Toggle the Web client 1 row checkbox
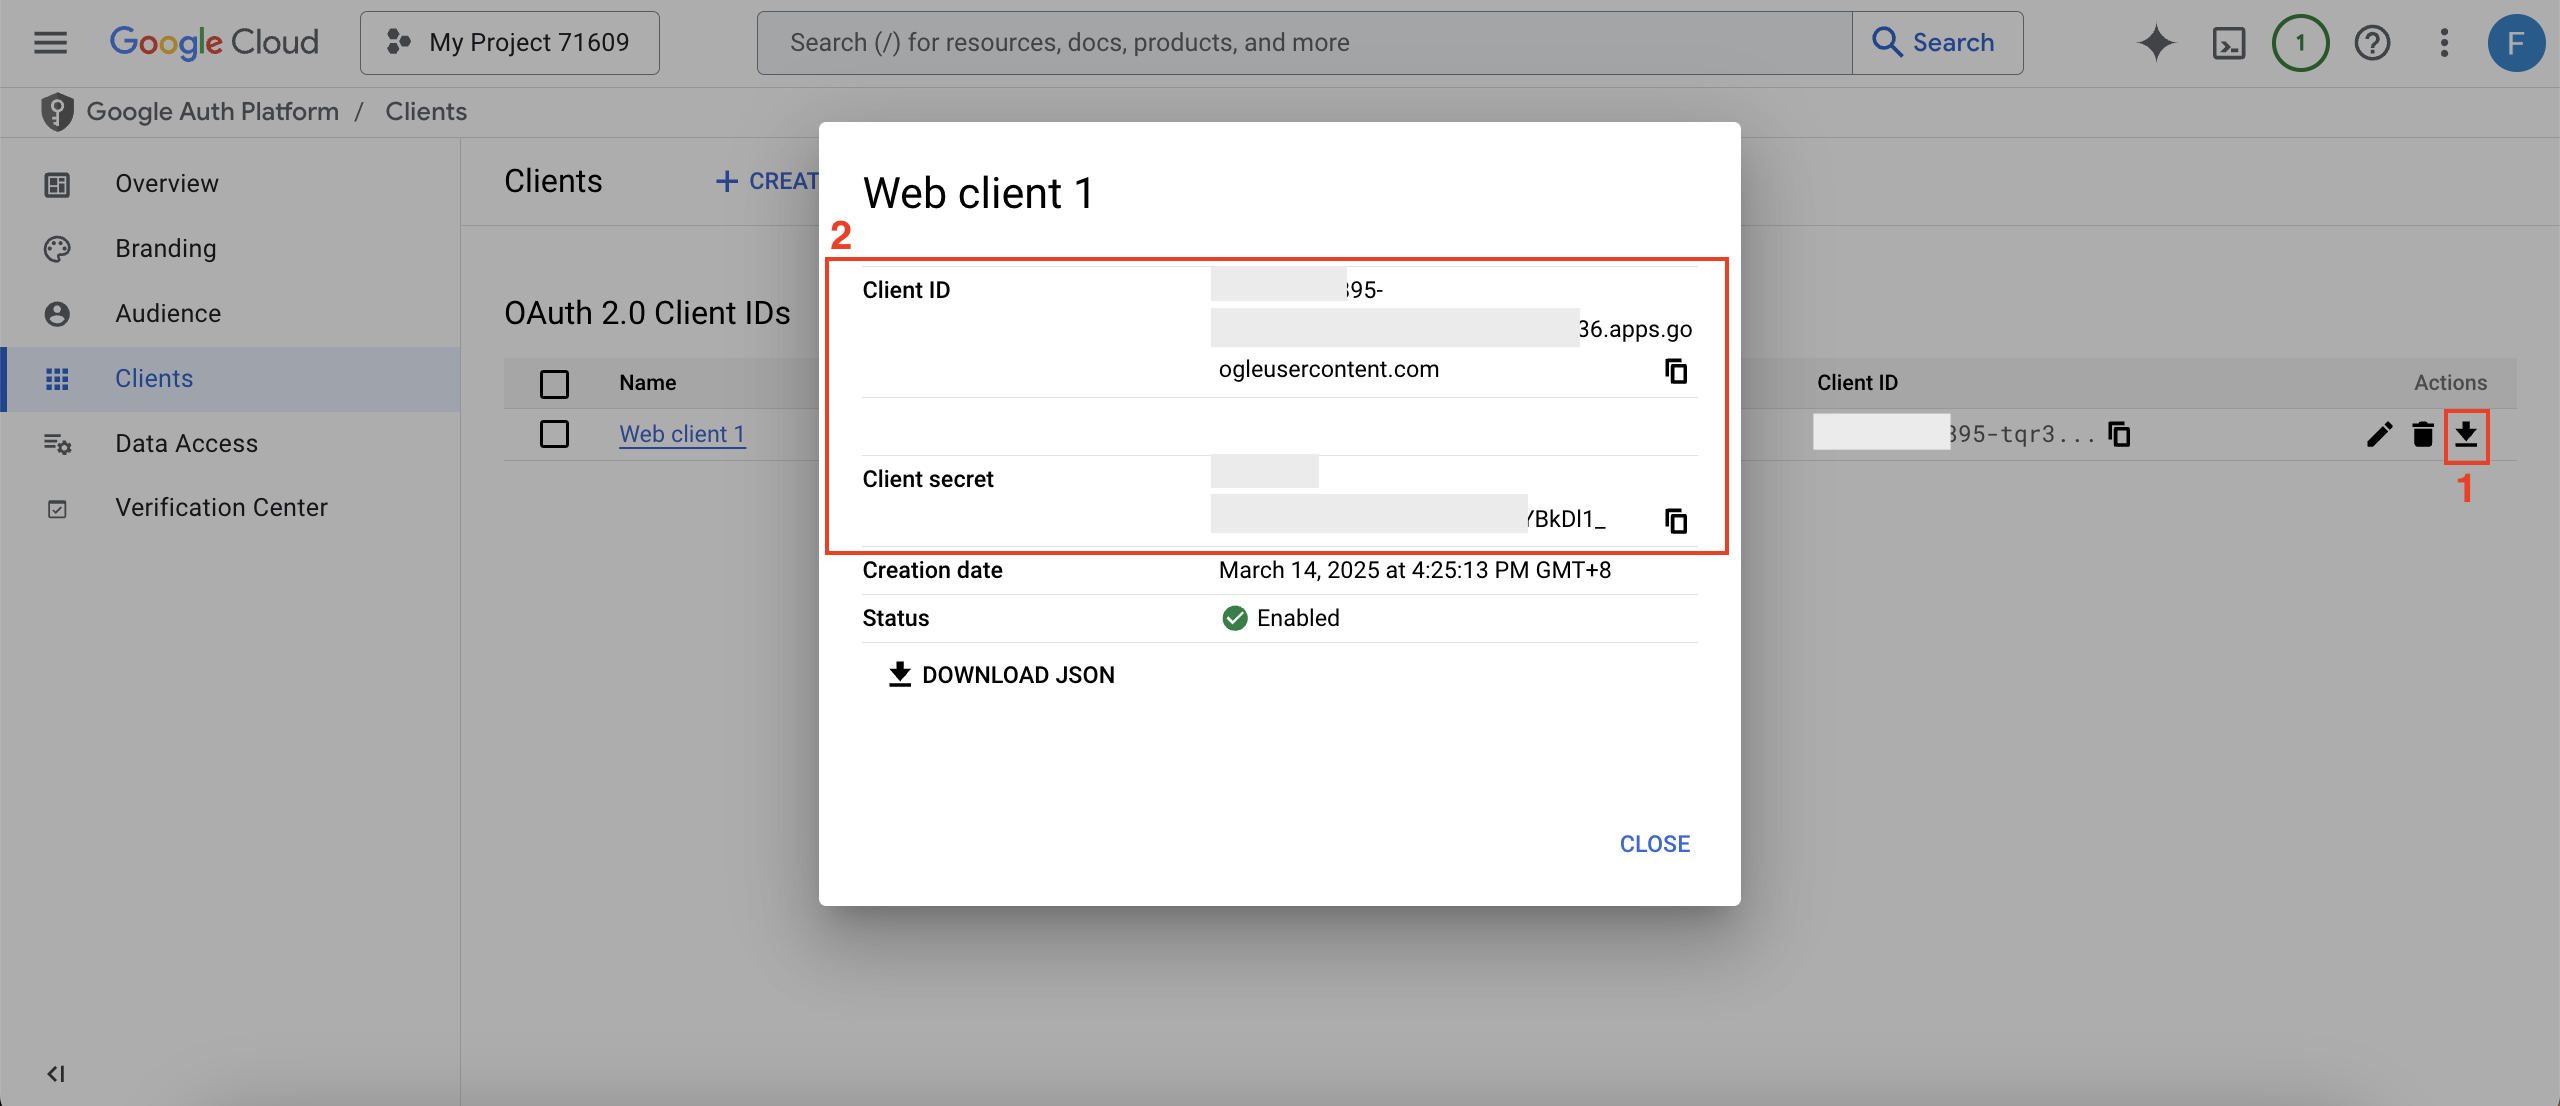The width and height of the screenshot is (2560, 1106). [554, 434]
